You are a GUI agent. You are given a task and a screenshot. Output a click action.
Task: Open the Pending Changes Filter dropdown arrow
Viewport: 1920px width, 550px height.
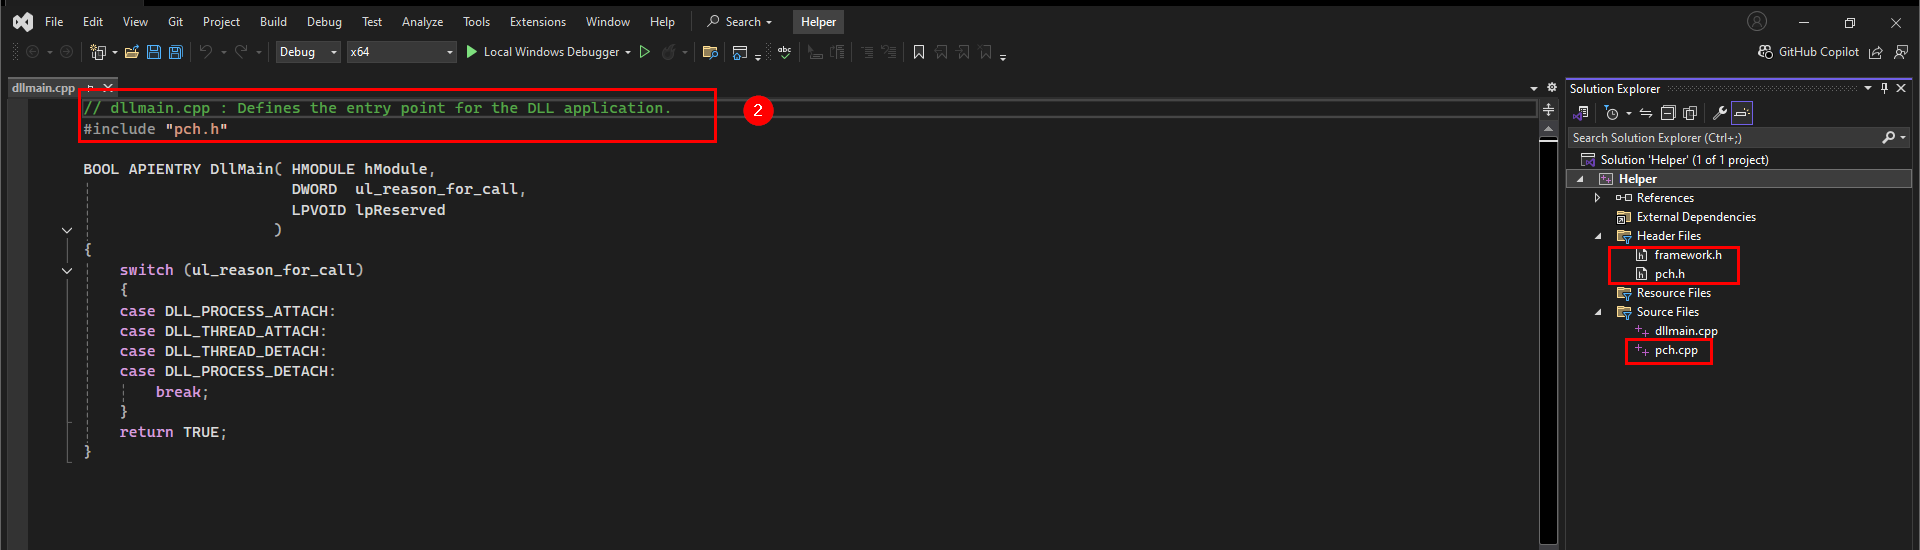pos(1628,113)
